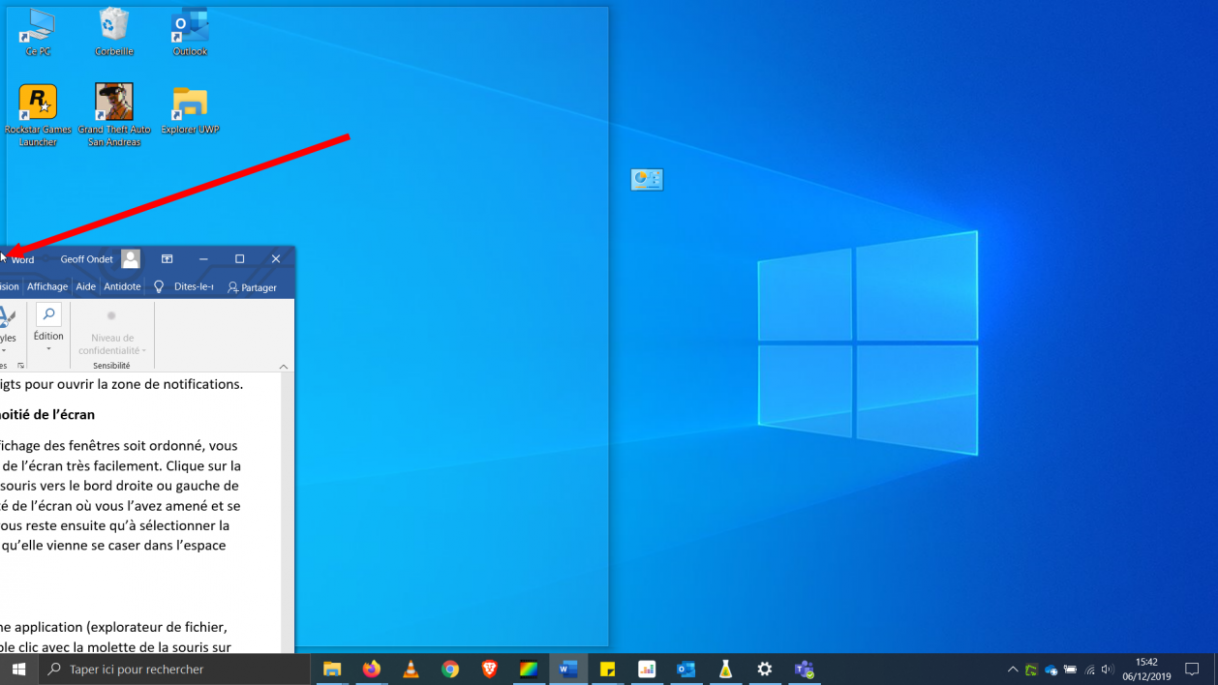Open the Antidote ribbon tab

click(x=122, y=287)
